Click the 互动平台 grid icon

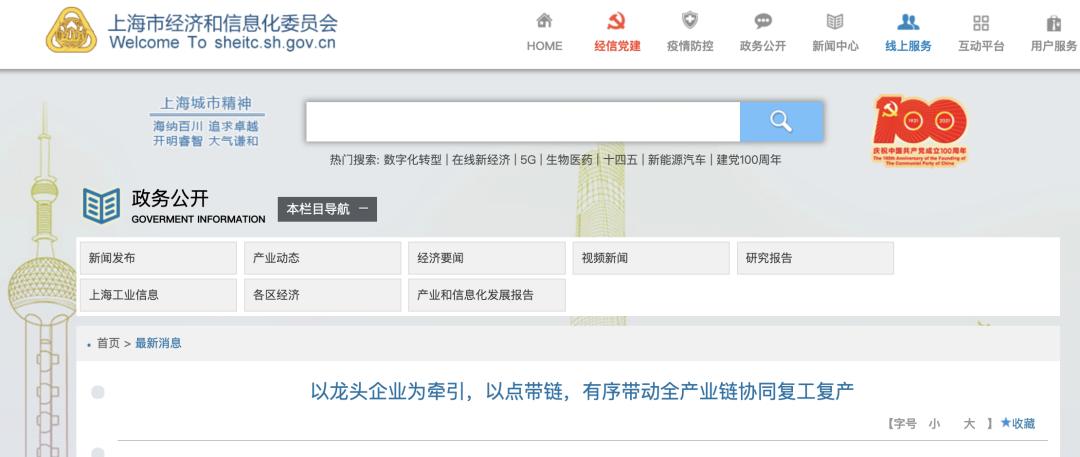(x=981, y=22)
